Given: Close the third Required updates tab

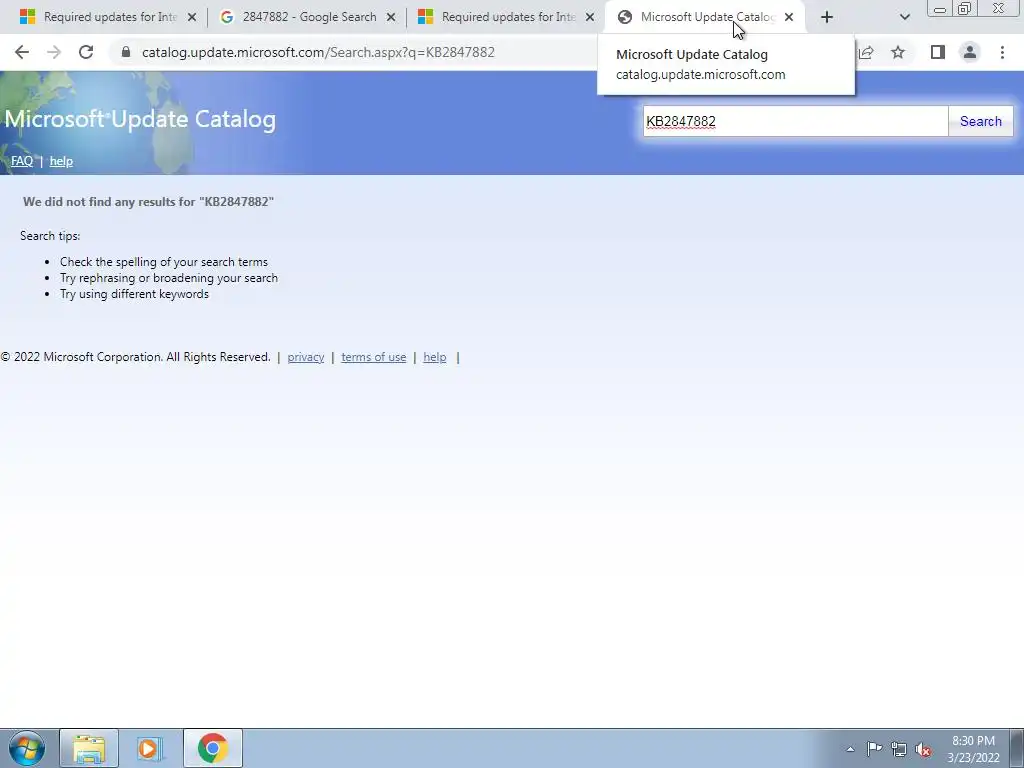Looking at the screenshot, I should pos(590,18).
